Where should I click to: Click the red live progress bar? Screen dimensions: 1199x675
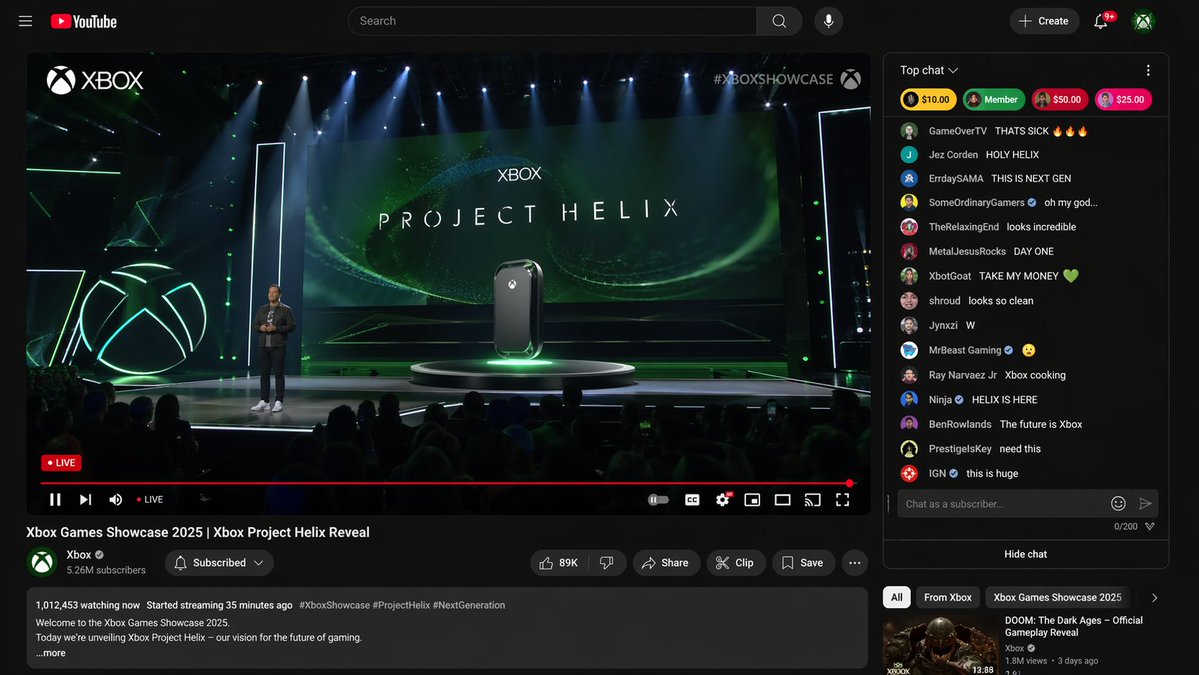(446, 483)
